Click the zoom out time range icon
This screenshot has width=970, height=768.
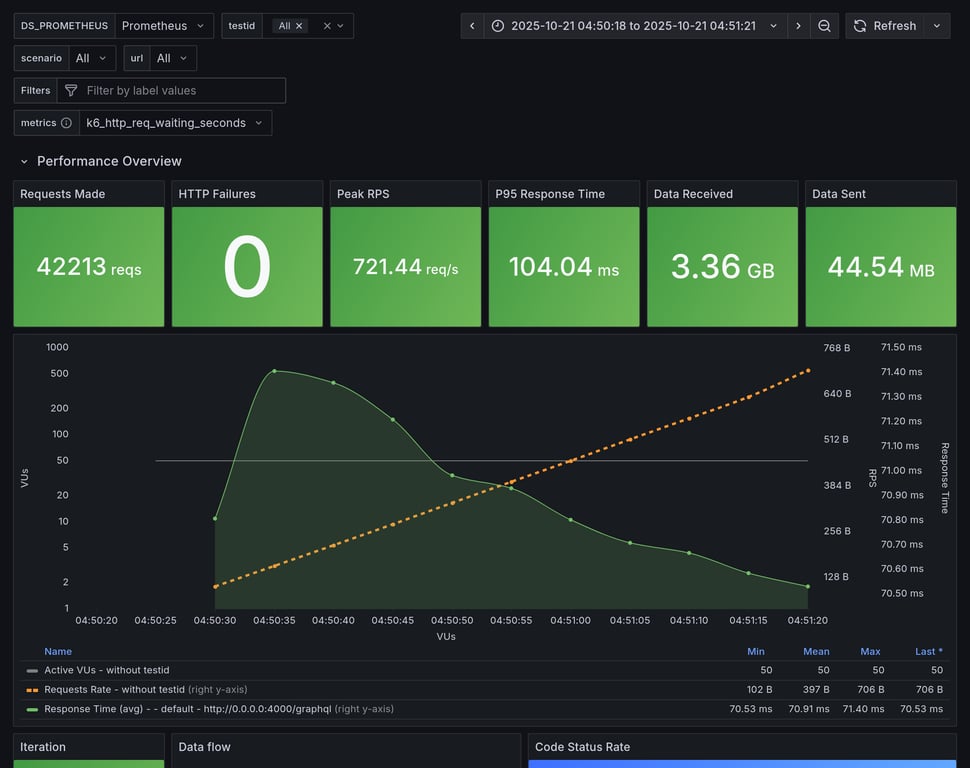point(824,26)
